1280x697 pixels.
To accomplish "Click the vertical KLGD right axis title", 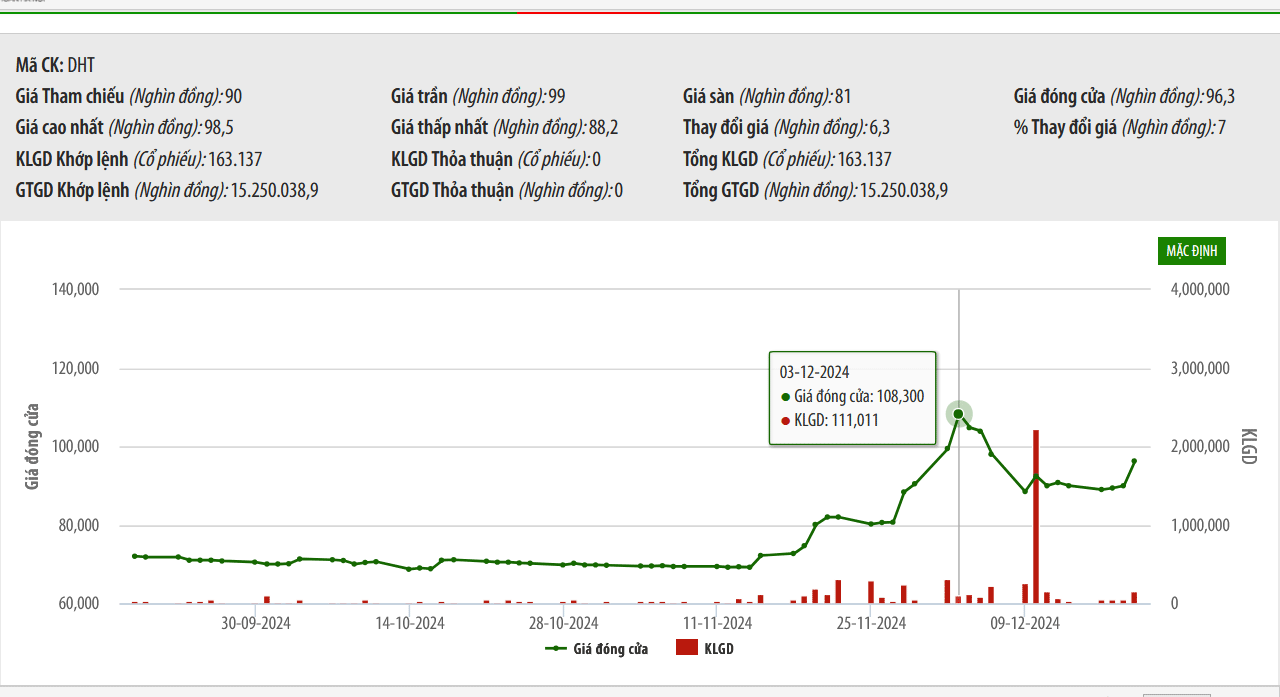I will pyautogui.click(x=1248, y=446).
